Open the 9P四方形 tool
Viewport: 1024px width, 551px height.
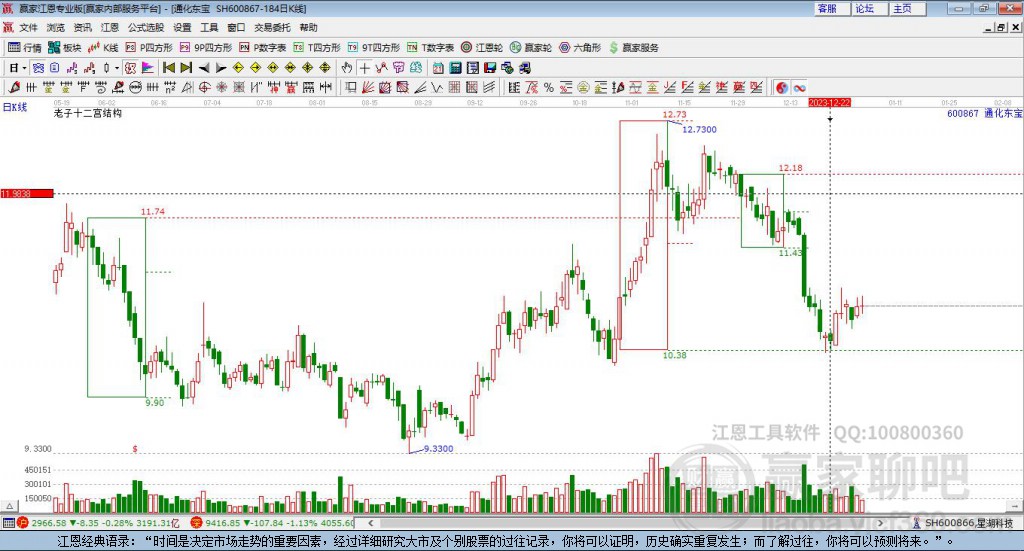(x=206, y=48)
